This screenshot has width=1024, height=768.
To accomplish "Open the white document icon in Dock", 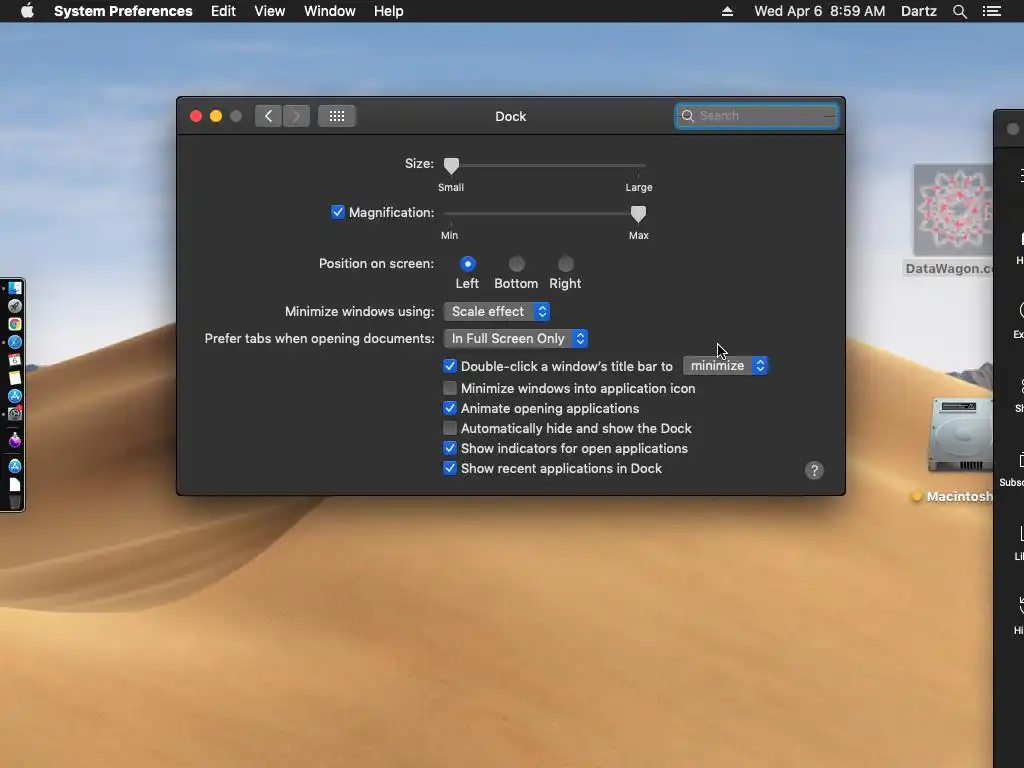I will click(x=15, y=485).
